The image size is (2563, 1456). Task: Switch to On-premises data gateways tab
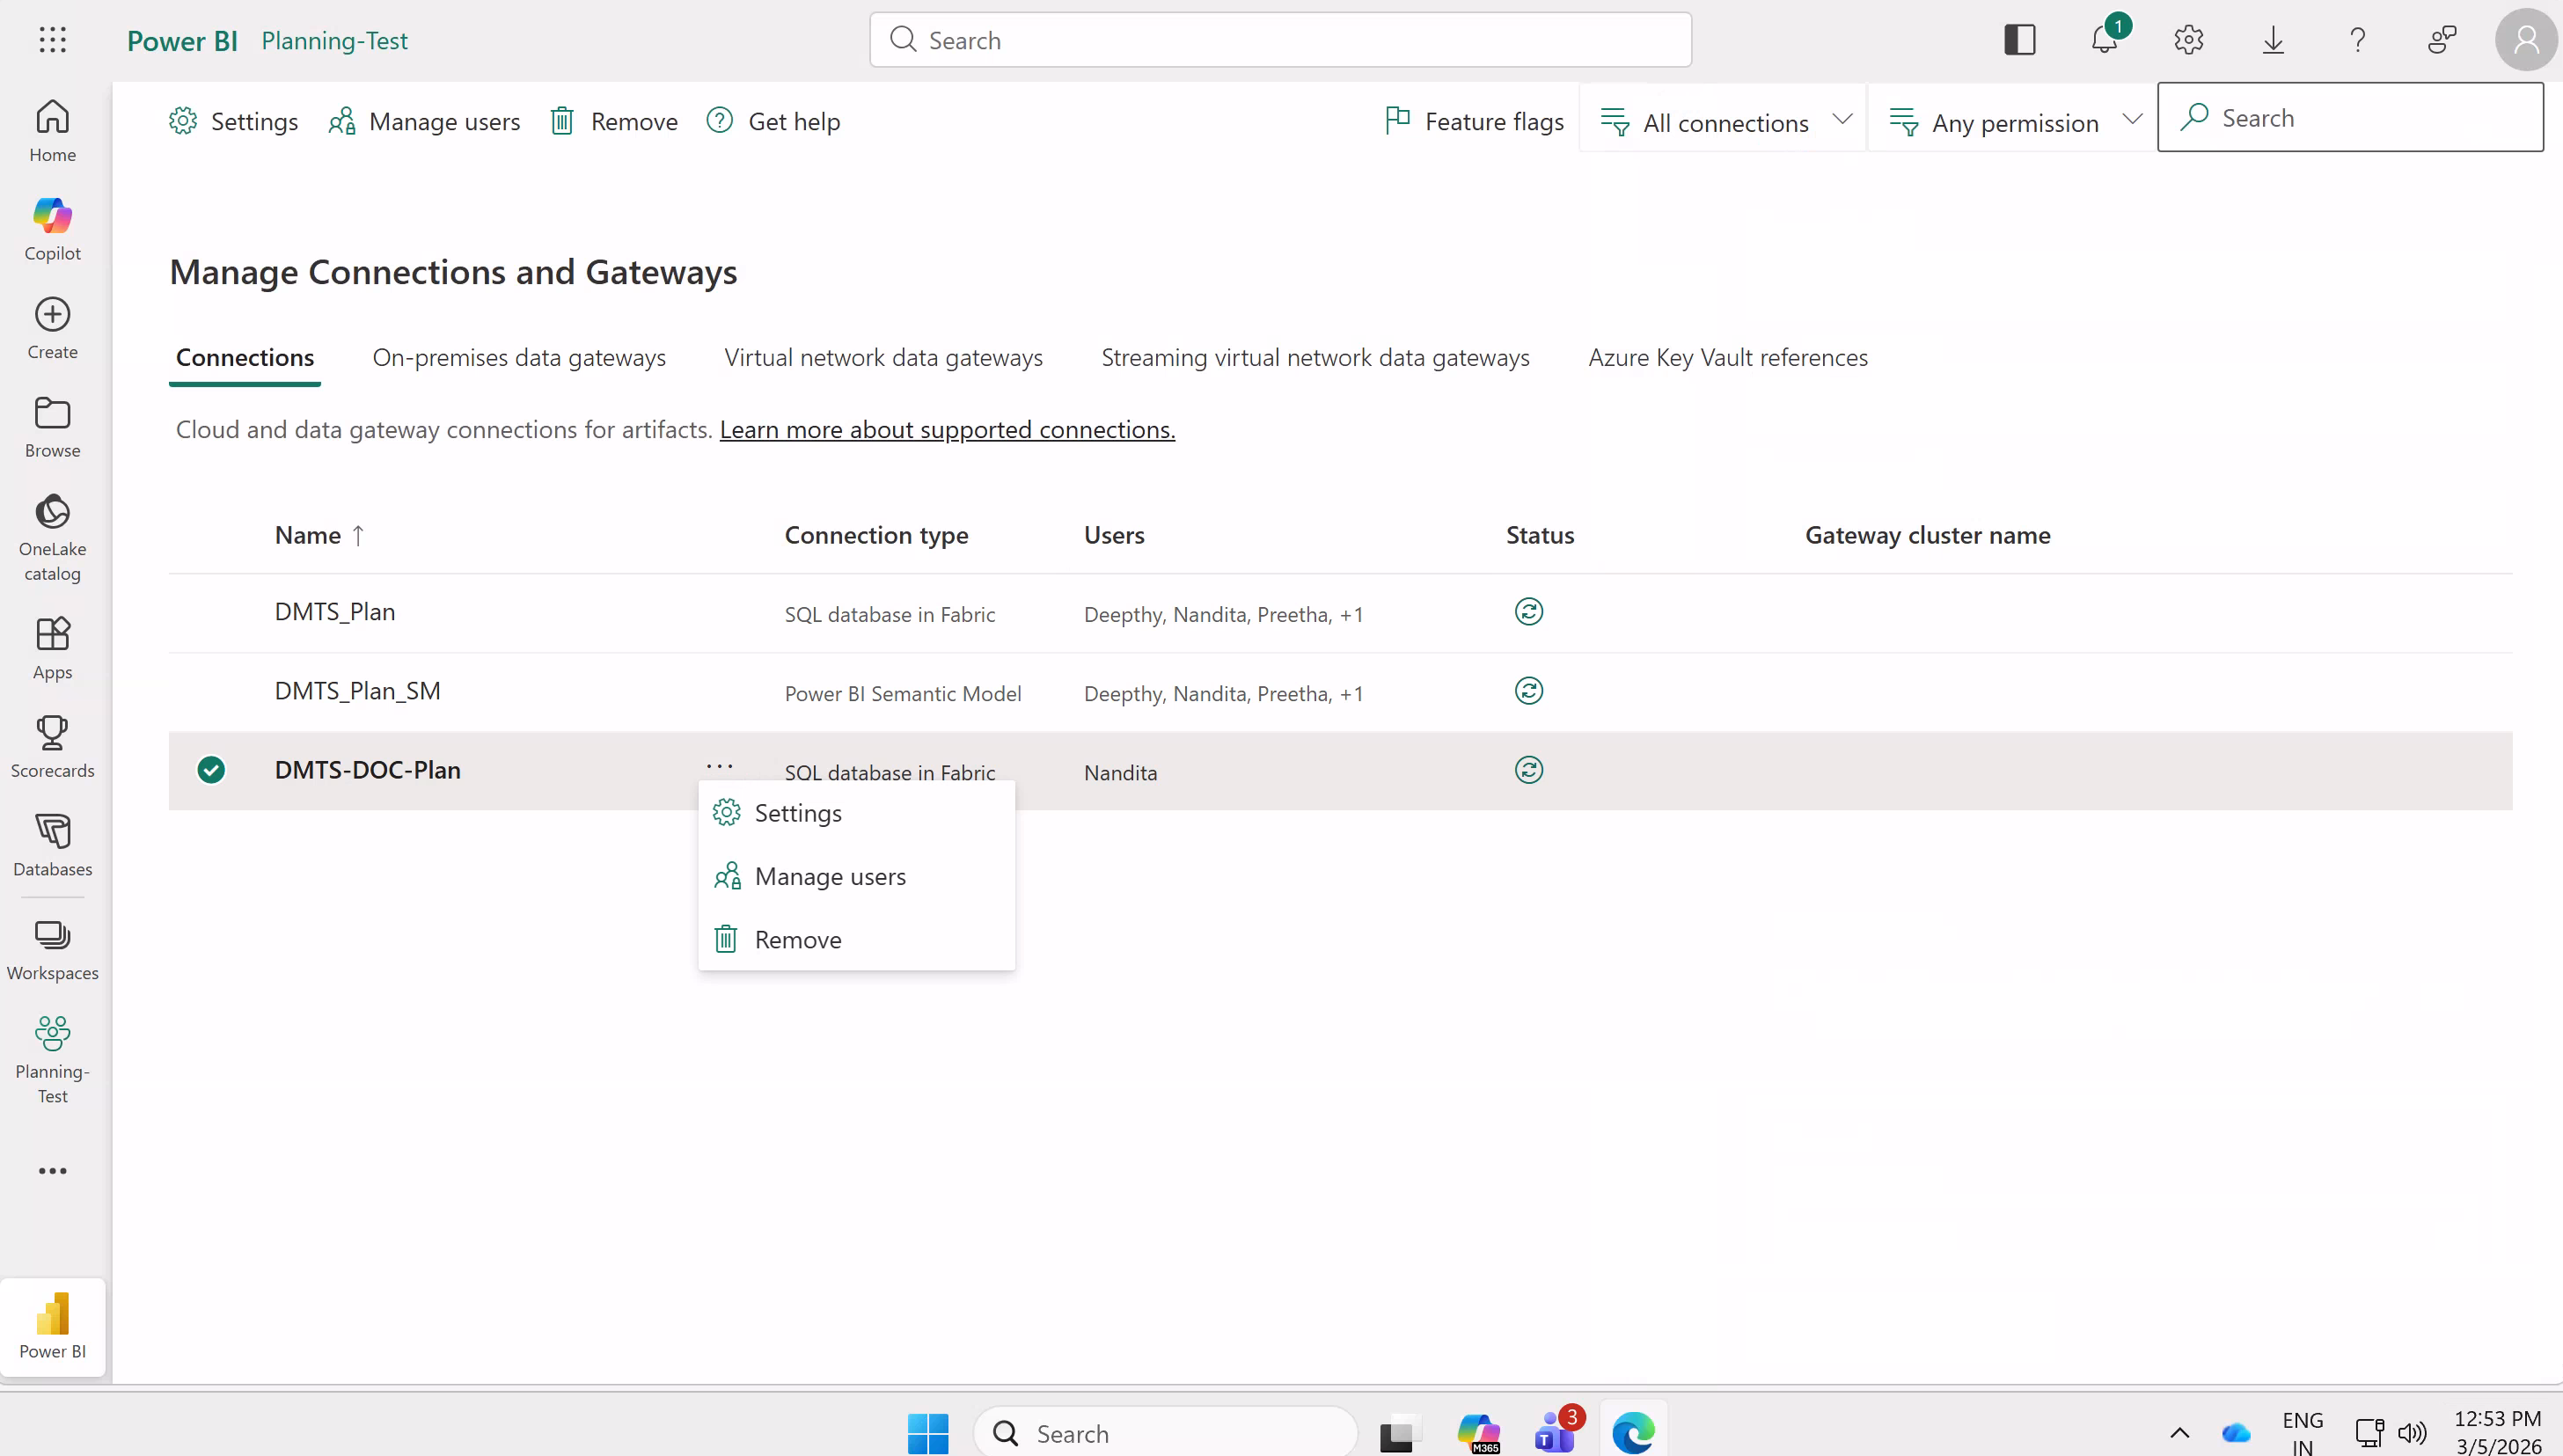519,357
